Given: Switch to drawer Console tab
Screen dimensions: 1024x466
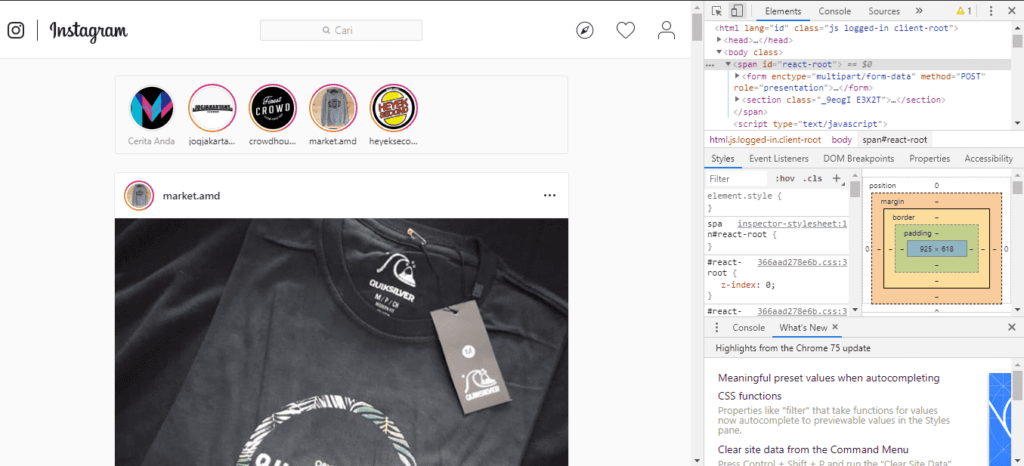Looking at the screenshot, I should click(748, 328).
